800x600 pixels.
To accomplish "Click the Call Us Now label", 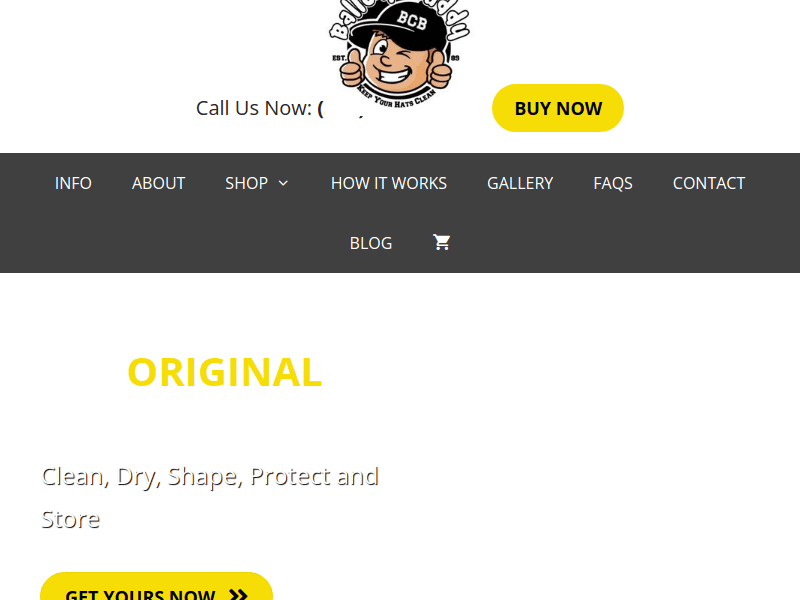I will (x=254, y=108).
